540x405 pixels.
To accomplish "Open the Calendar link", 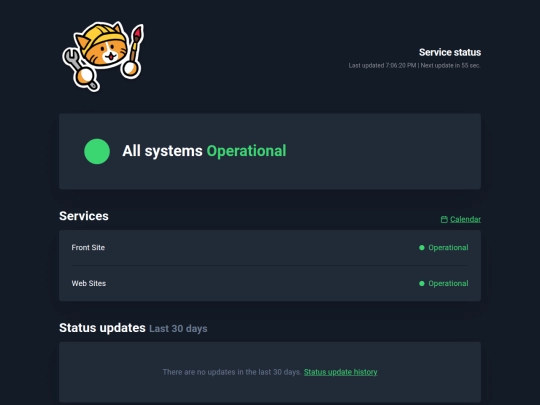I will pos(465,219).
